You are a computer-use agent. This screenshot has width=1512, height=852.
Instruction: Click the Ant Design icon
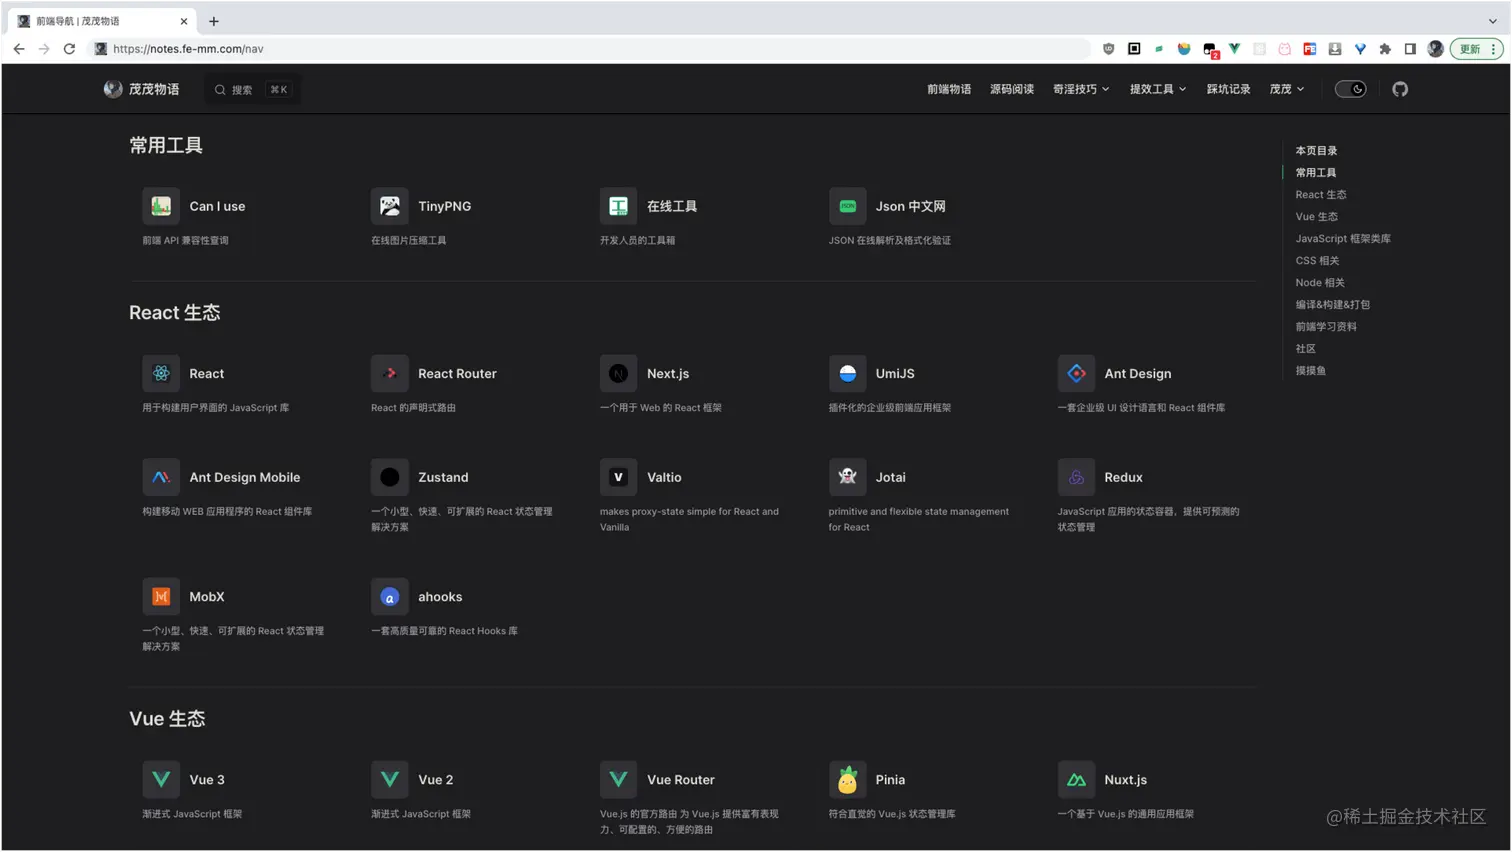click(x=1077, y=373)
